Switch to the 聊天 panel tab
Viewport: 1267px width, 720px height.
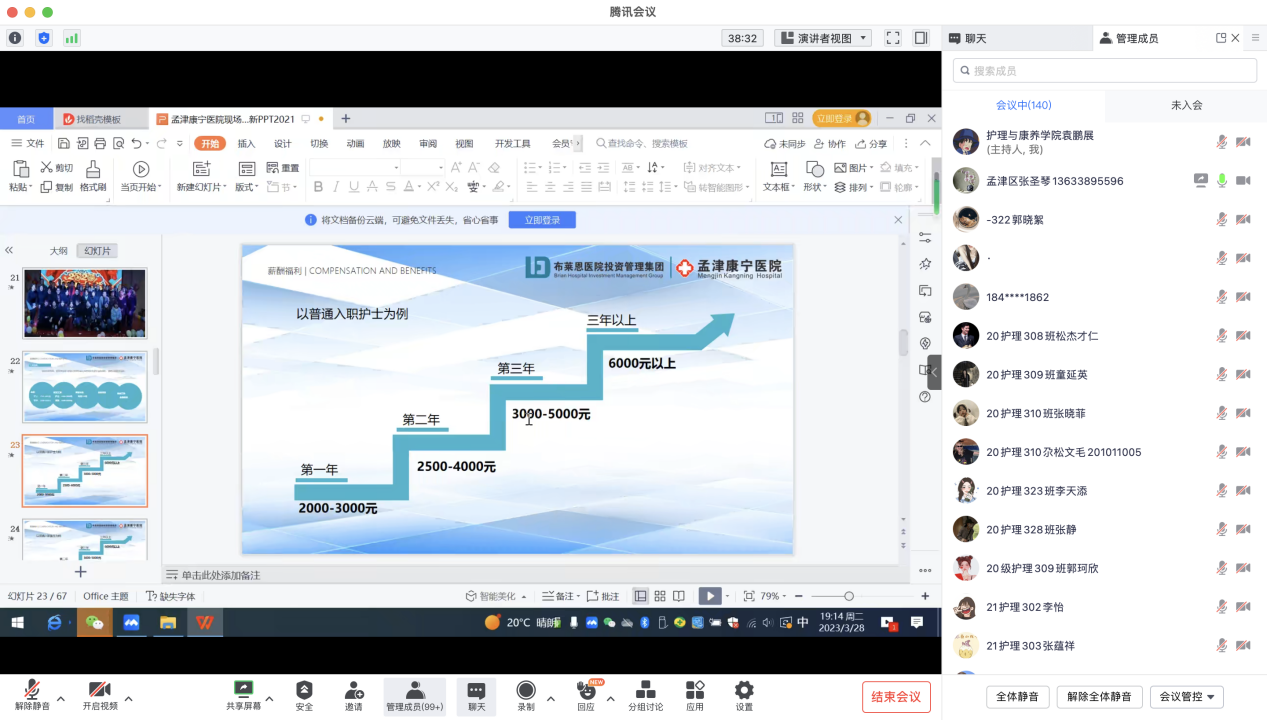(1016, 38)
